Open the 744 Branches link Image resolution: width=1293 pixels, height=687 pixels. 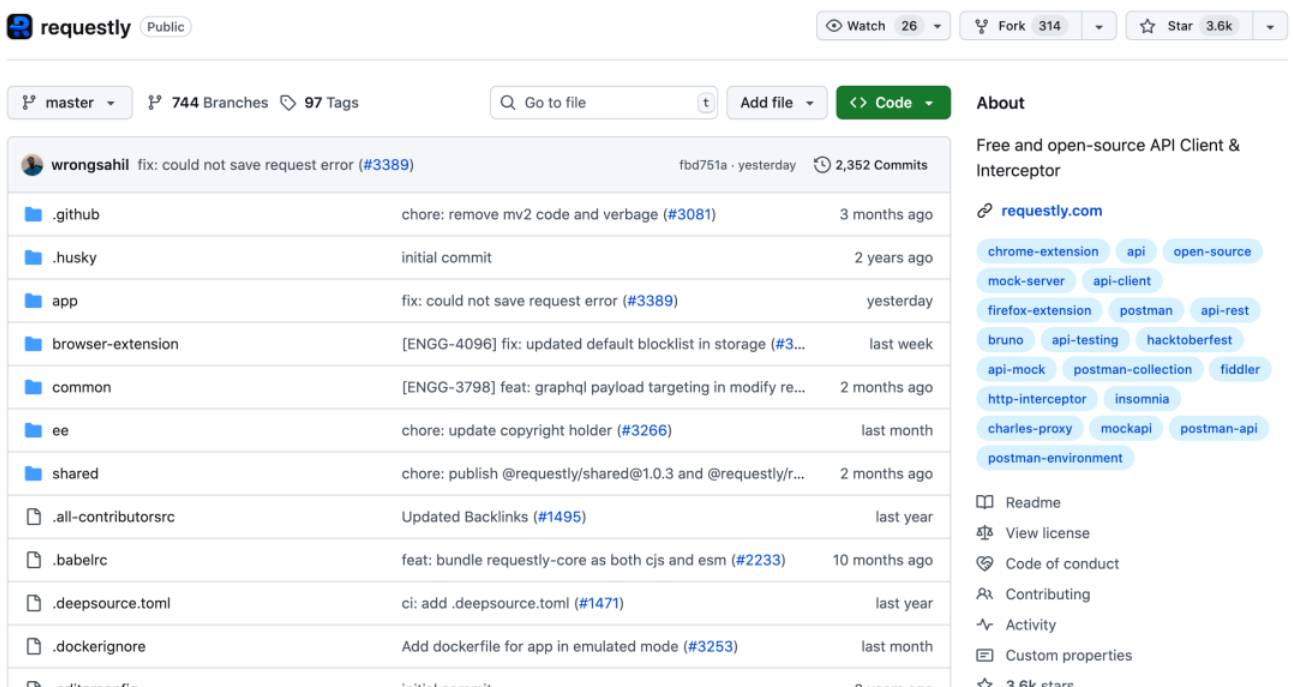(x=208, y=103)
